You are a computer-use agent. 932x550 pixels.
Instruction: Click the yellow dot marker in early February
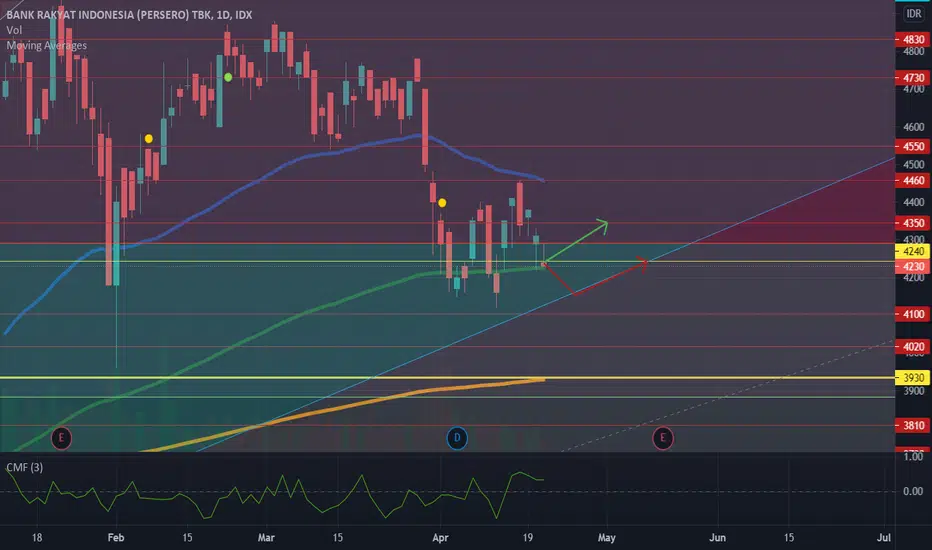[149, 139]
